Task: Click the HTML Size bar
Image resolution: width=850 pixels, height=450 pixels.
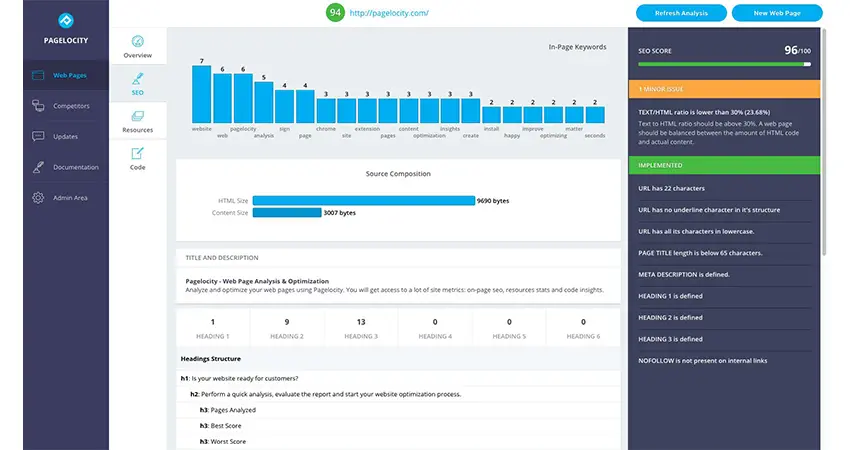Action: click(364, 201)
